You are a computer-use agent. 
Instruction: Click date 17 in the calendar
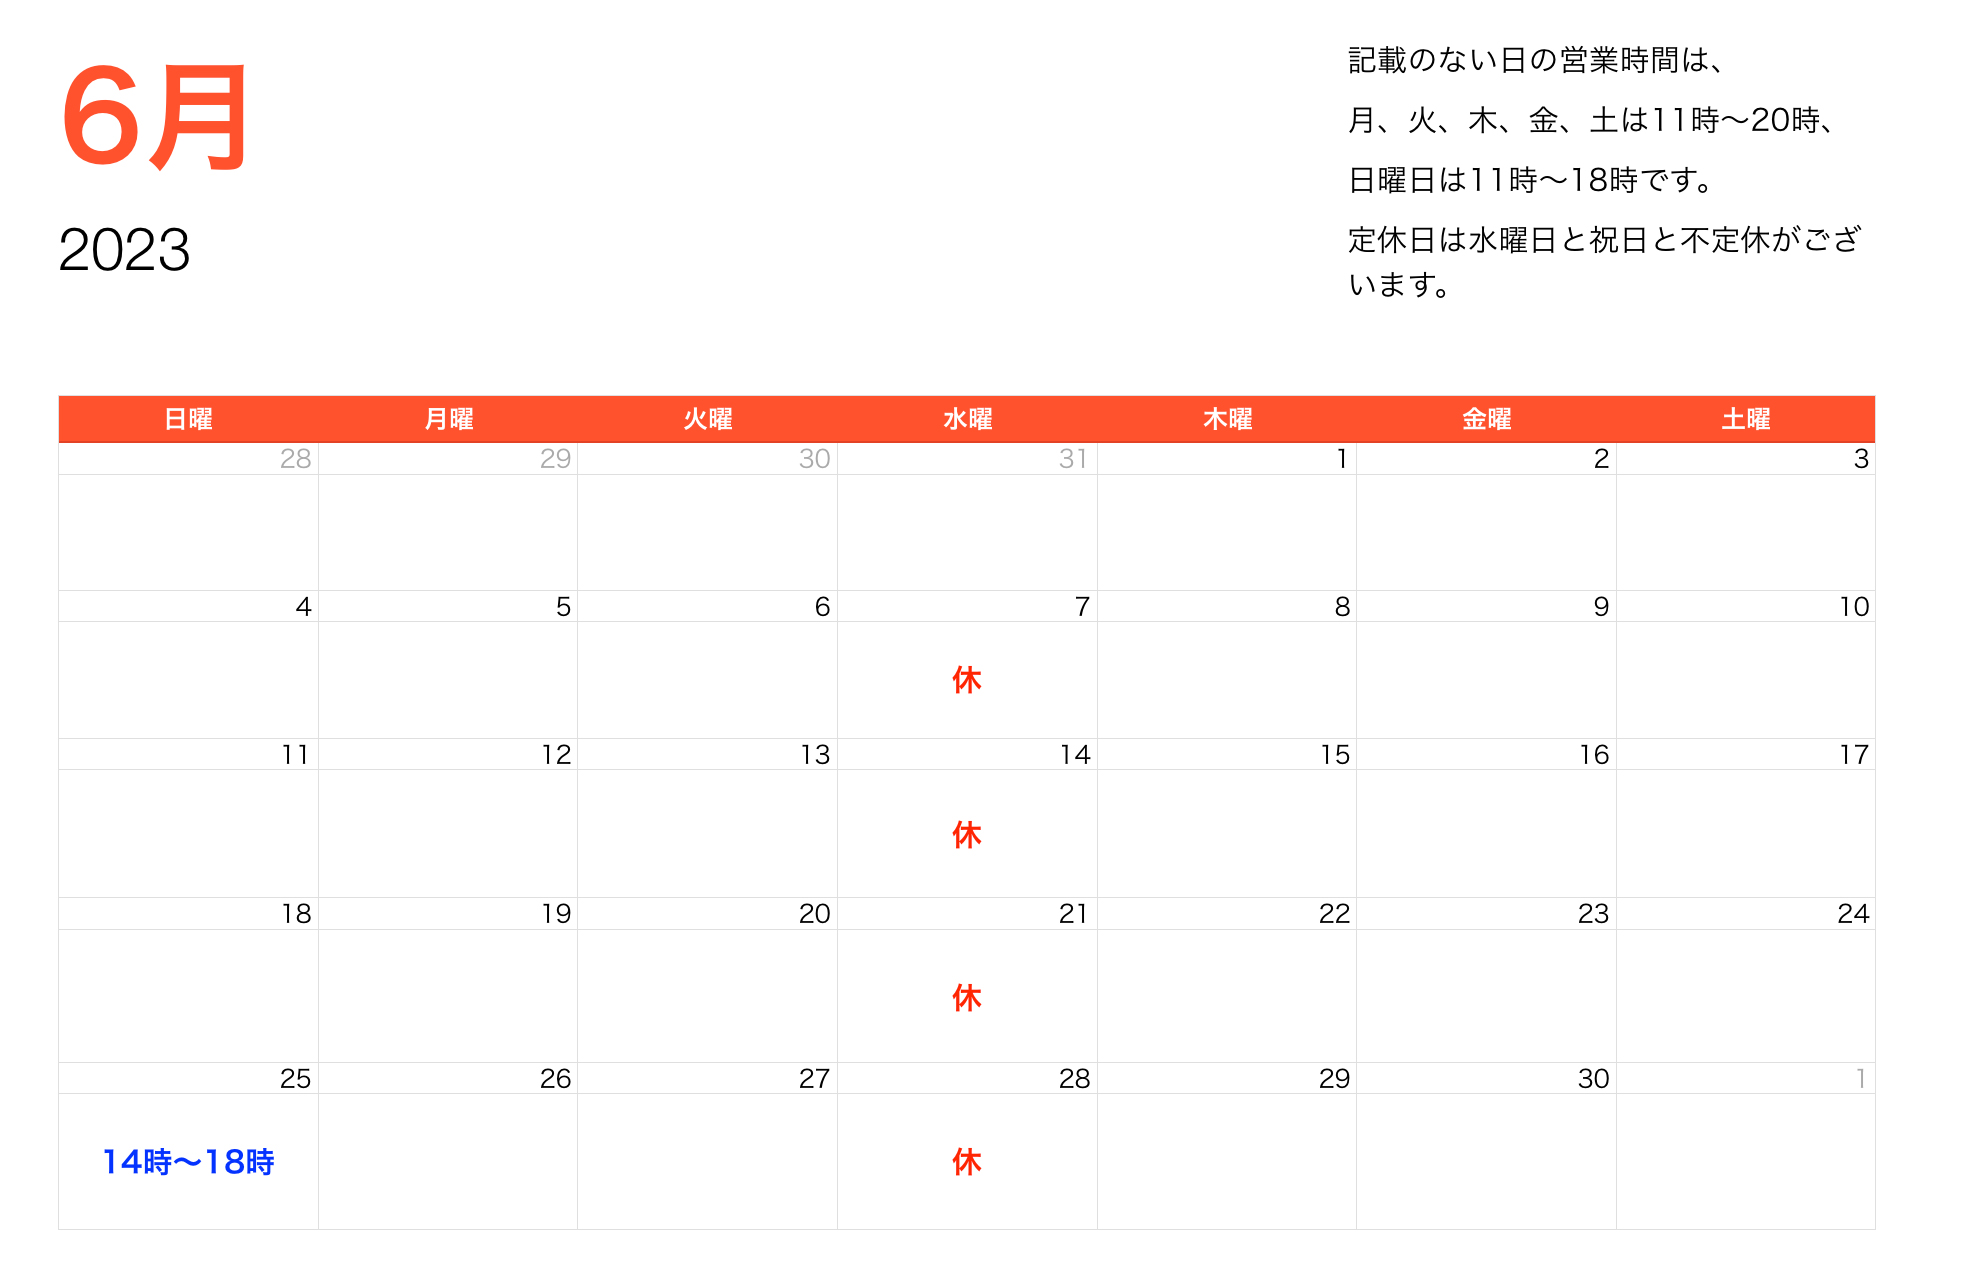click(x=1854, y=755)
